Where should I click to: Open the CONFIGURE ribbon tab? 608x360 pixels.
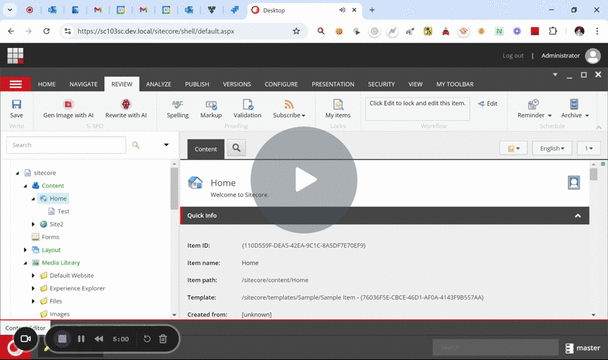pyautogui.click(x=281, y=84)
